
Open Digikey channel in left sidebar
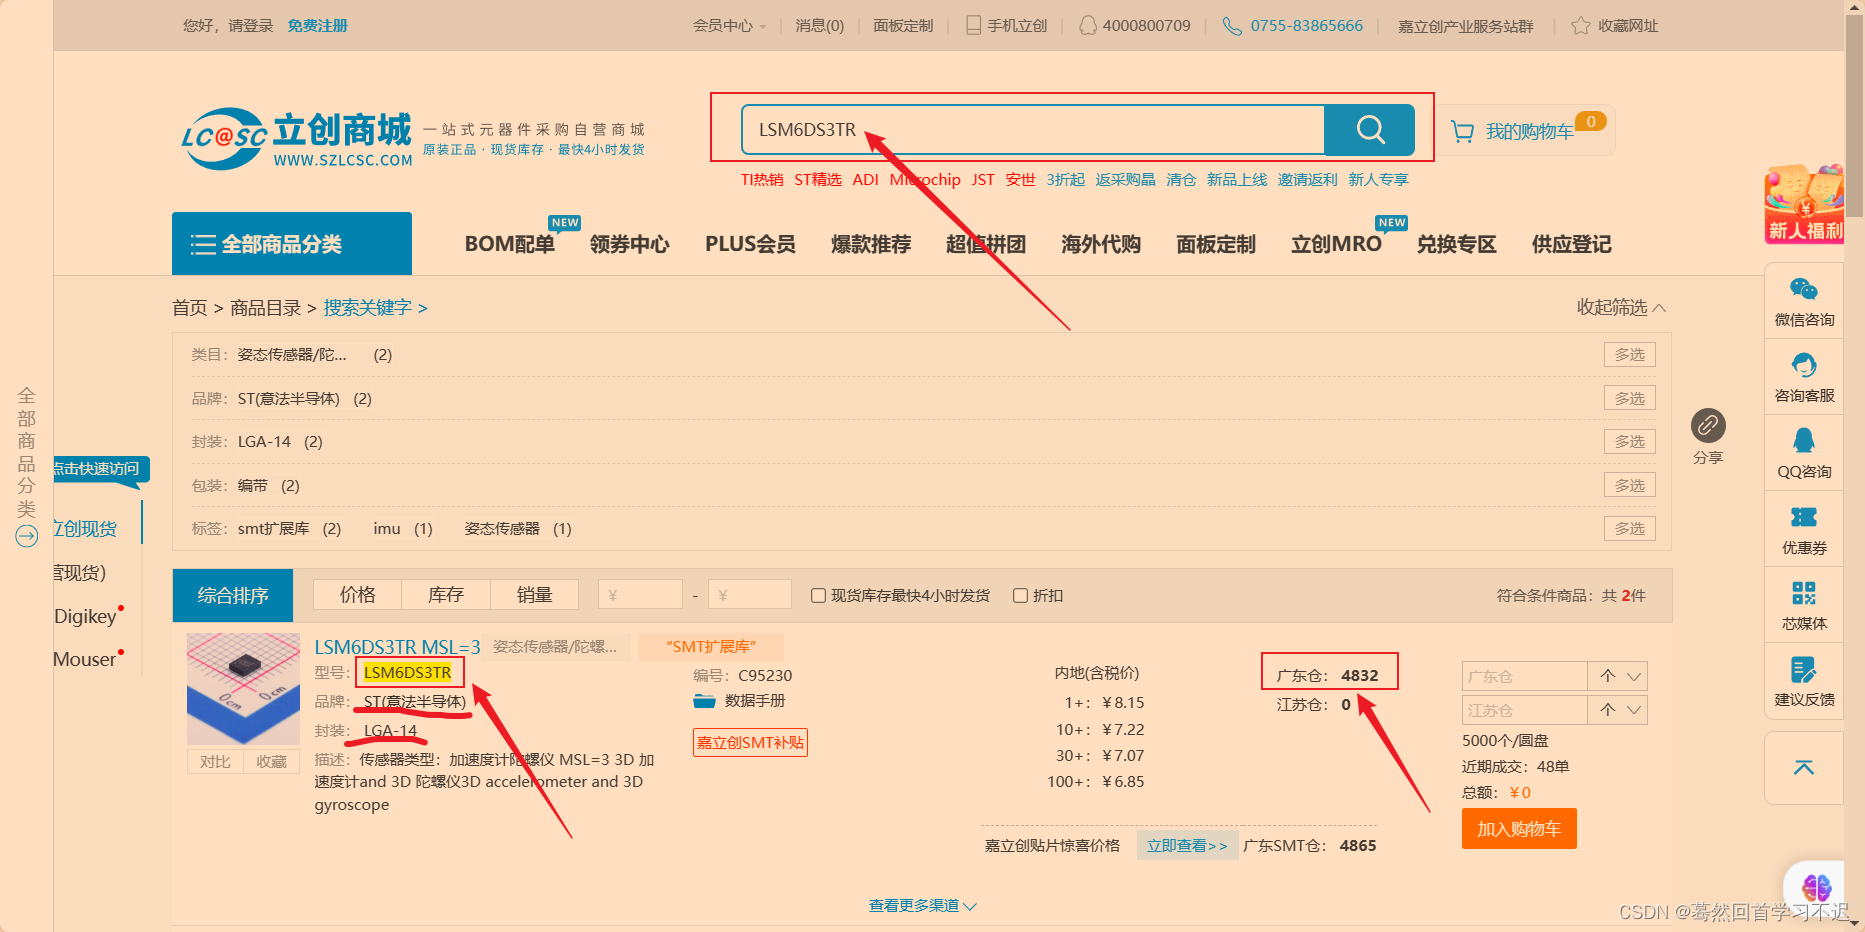pos(86,616)
